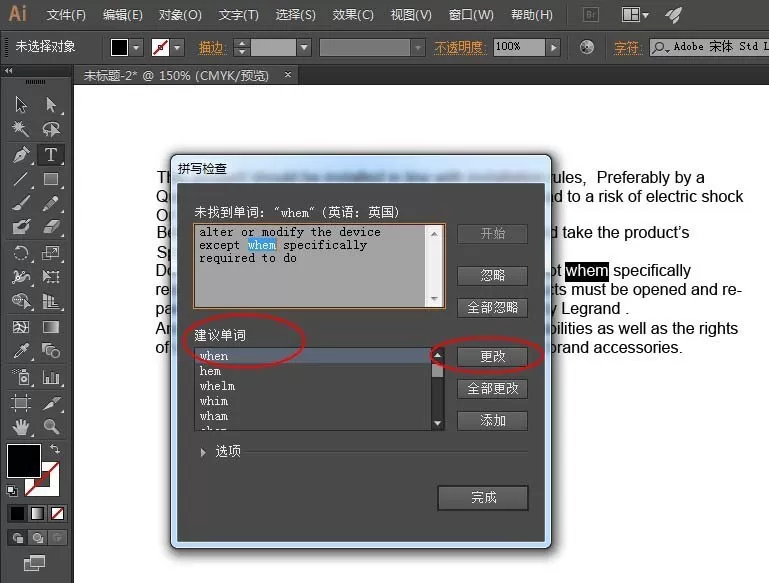Viewport: 769px width, 583px height.
Task: Choose the Magic Wand tool
Action: click(21, 129)
